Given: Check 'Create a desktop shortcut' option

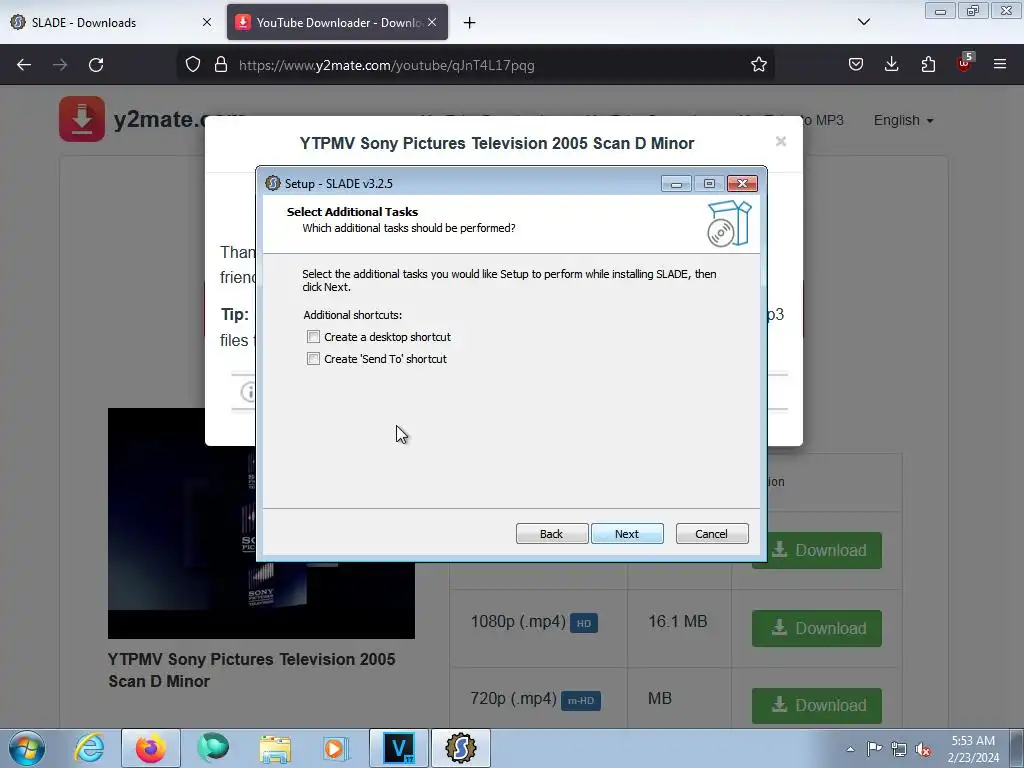Looking at the screenshot, I should pos(313,337).
